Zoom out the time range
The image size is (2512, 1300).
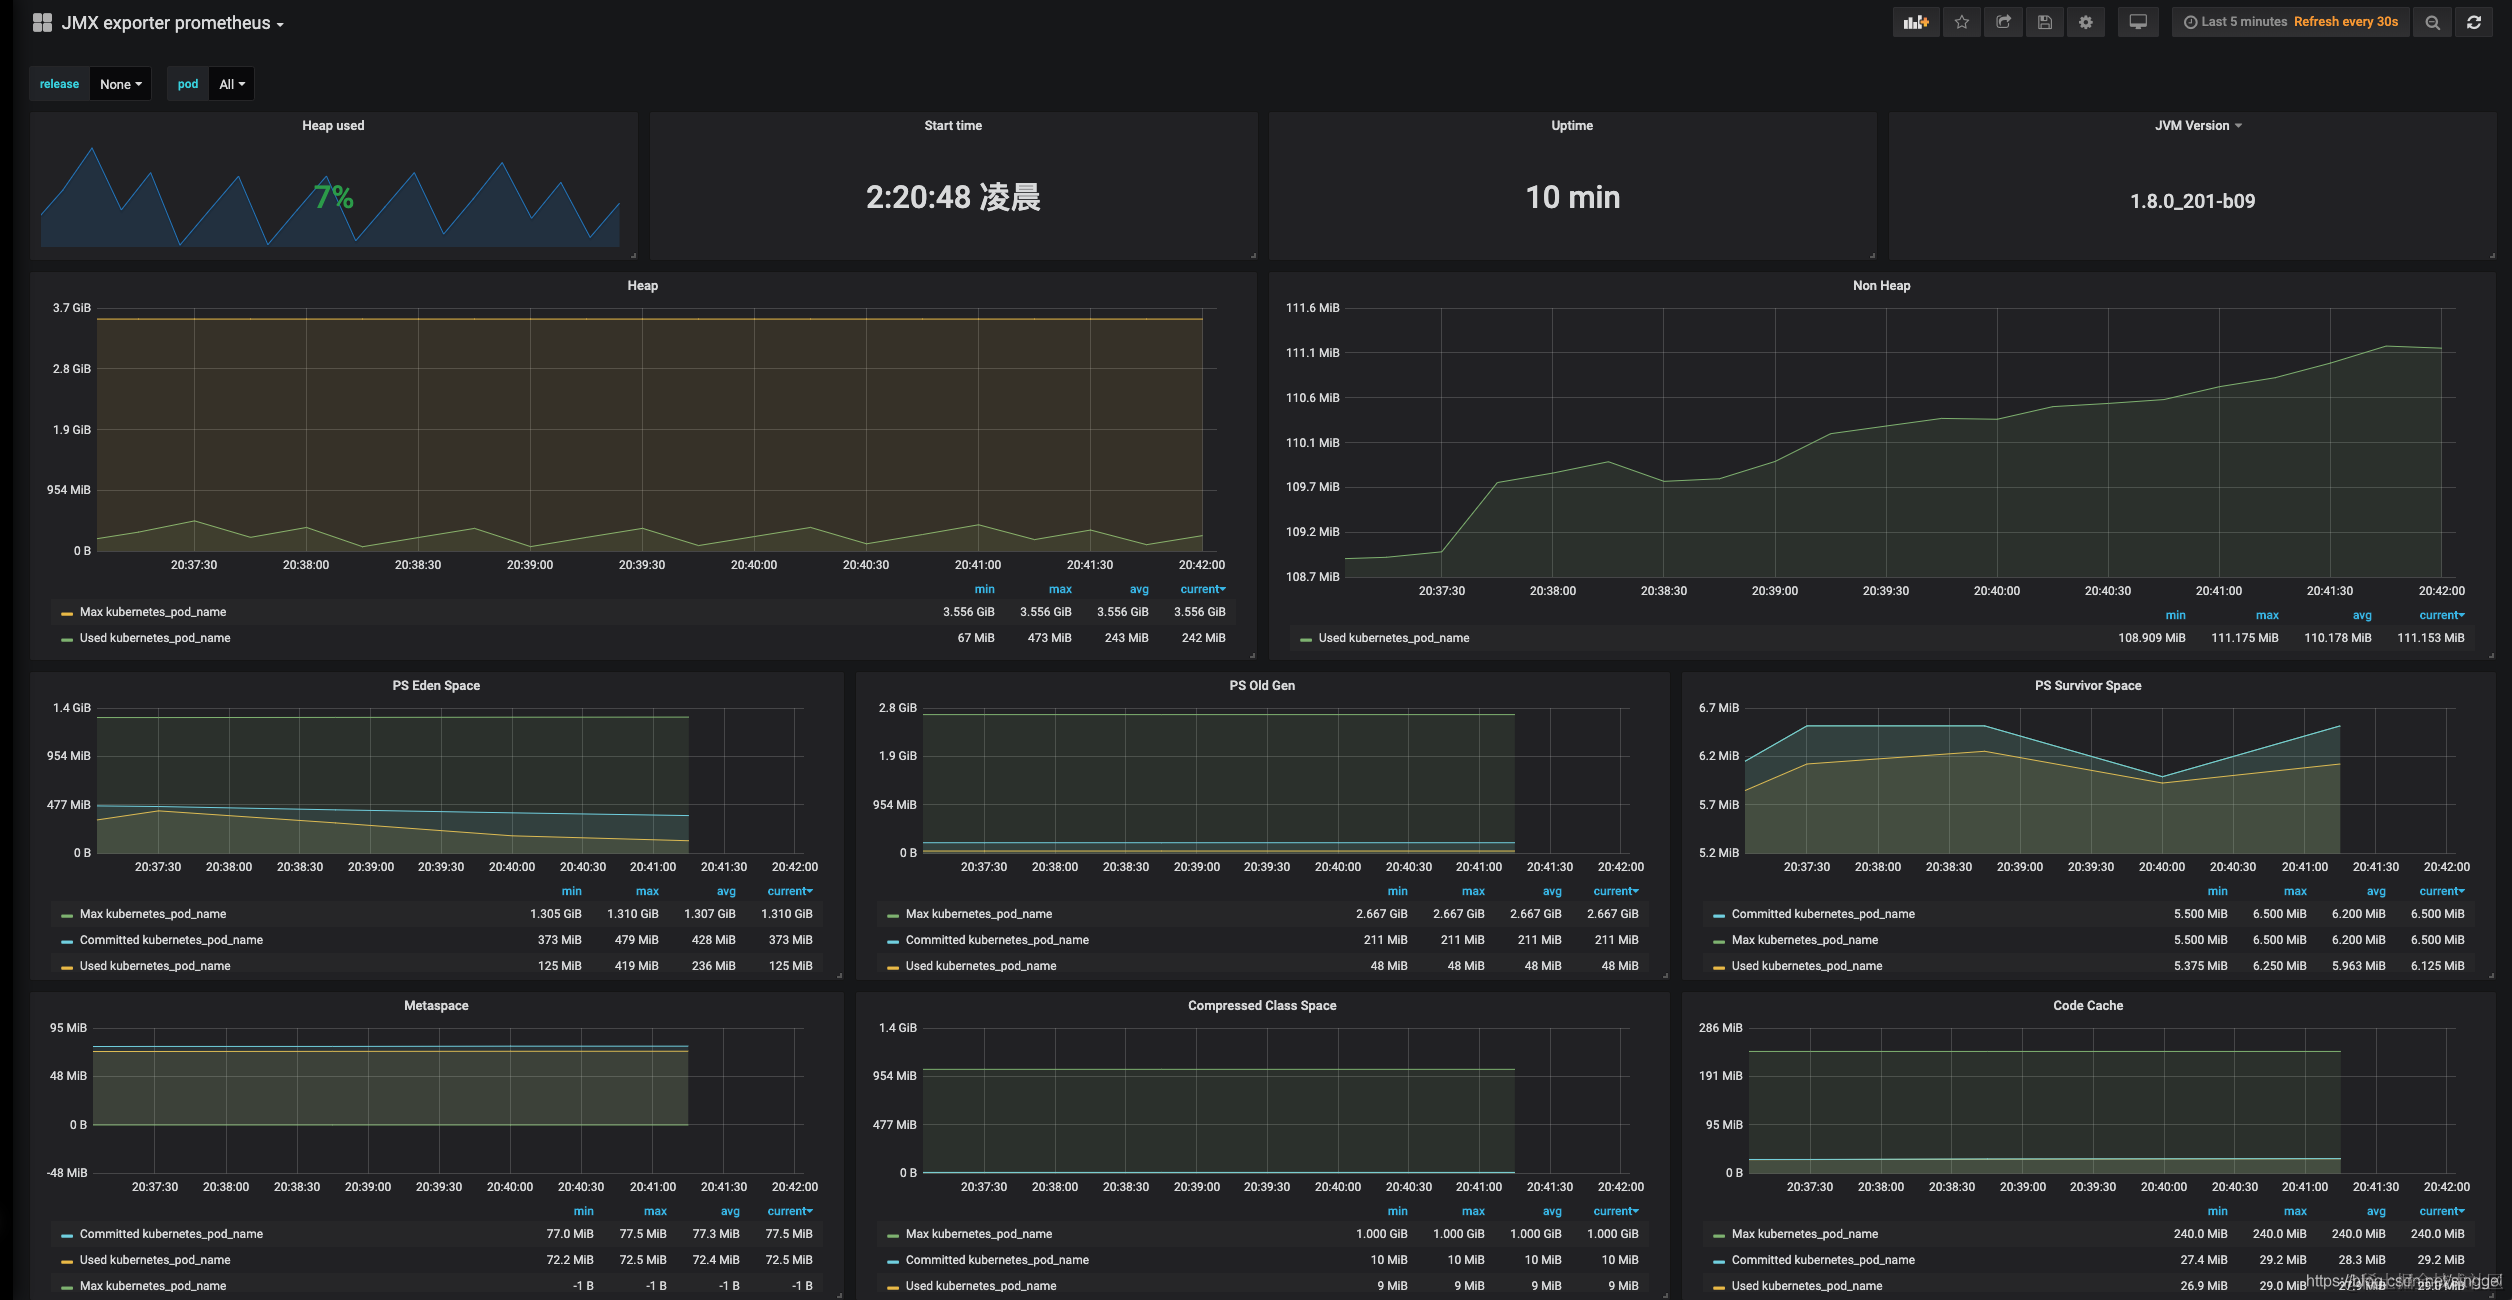(x=2432, y=22)
